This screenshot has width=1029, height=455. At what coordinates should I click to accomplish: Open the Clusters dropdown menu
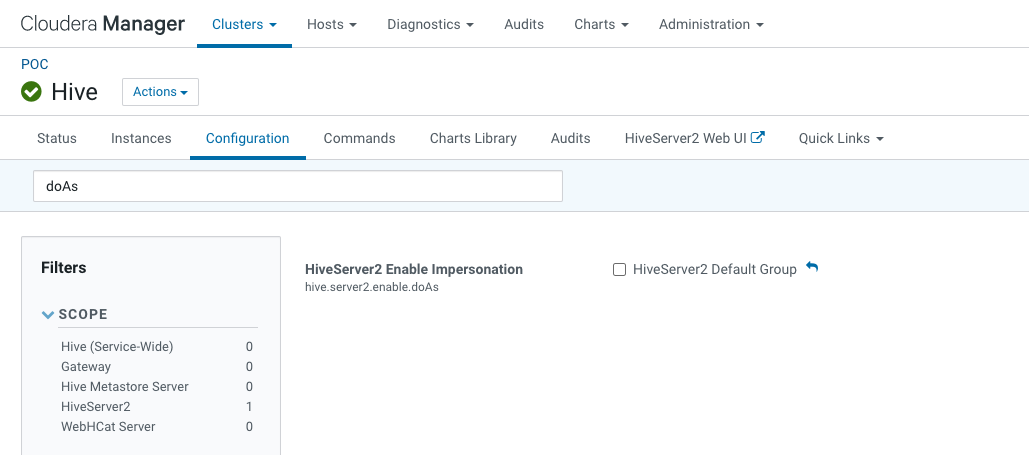pyautogui.click(x=244, y=24)
